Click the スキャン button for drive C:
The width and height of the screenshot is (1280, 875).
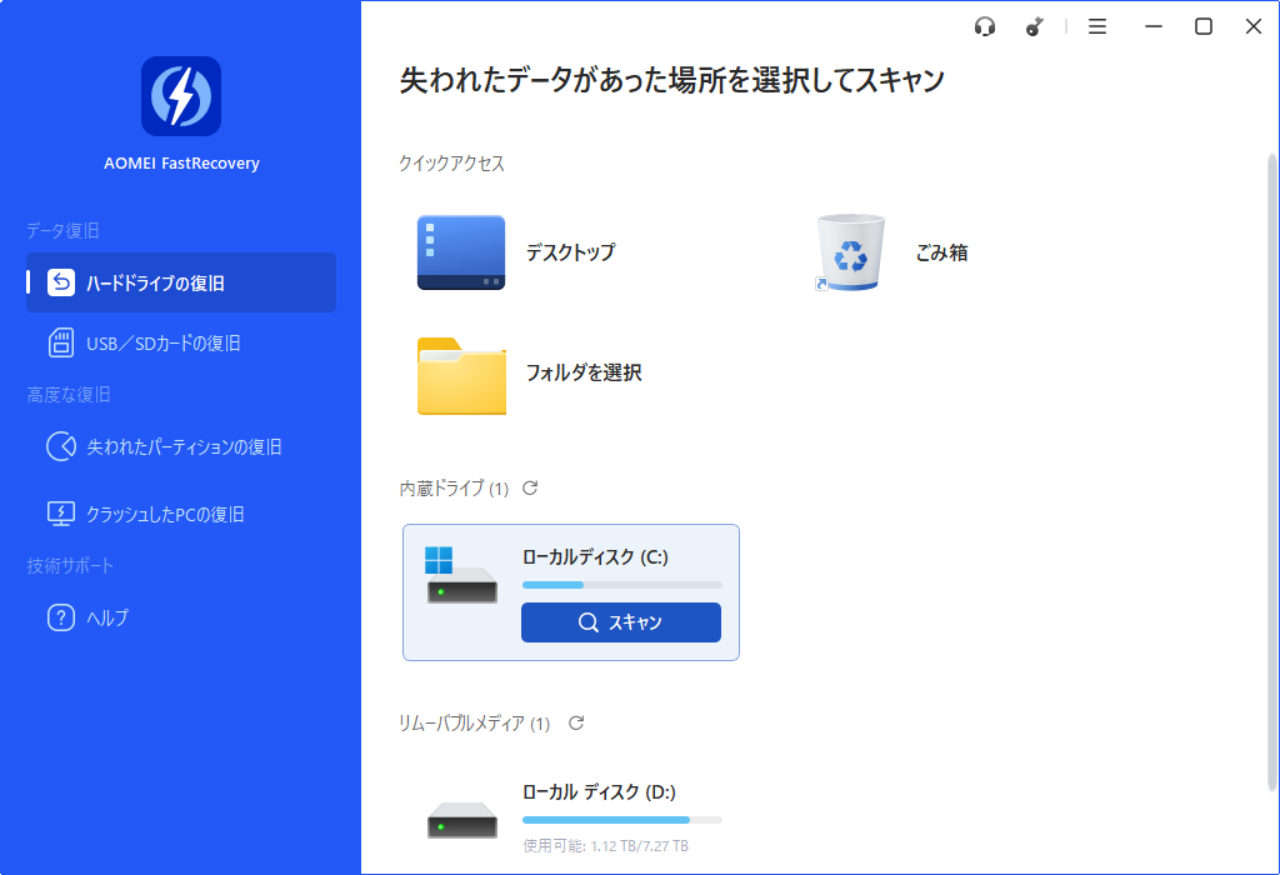(x=621, y=622)
